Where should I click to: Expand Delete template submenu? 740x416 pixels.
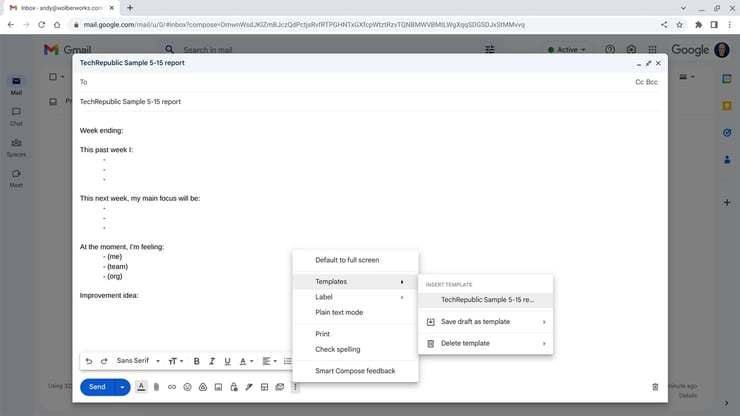pos(485,343)
